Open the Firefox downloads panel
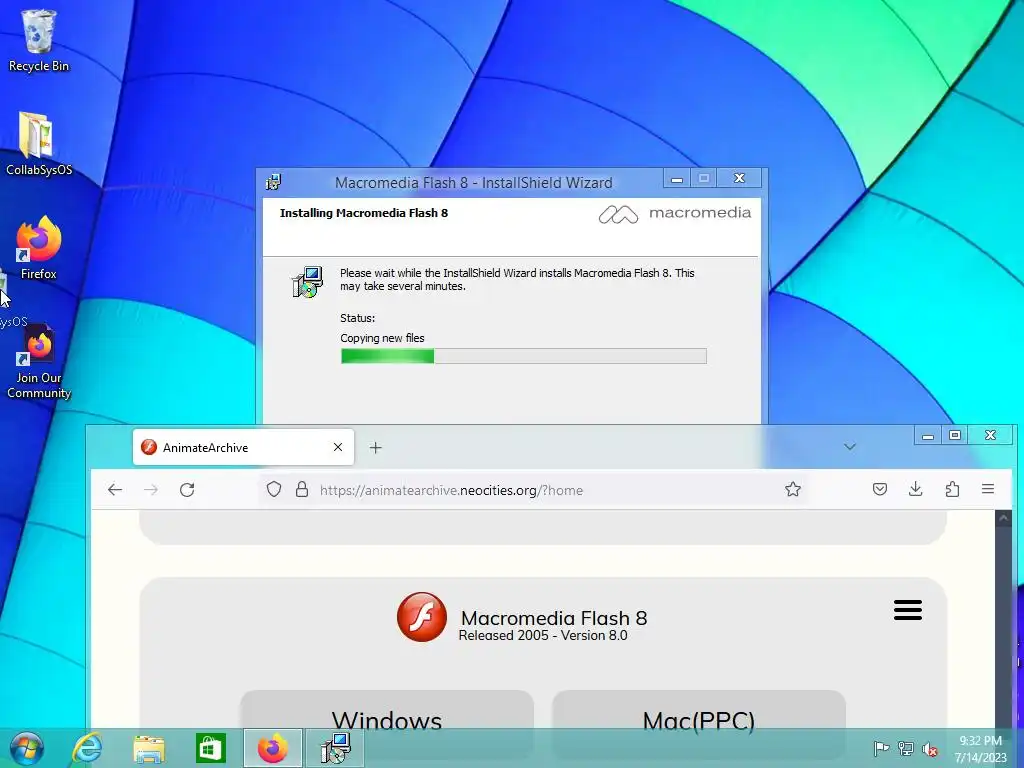The image size is (1024, 768). click(916, 489)
